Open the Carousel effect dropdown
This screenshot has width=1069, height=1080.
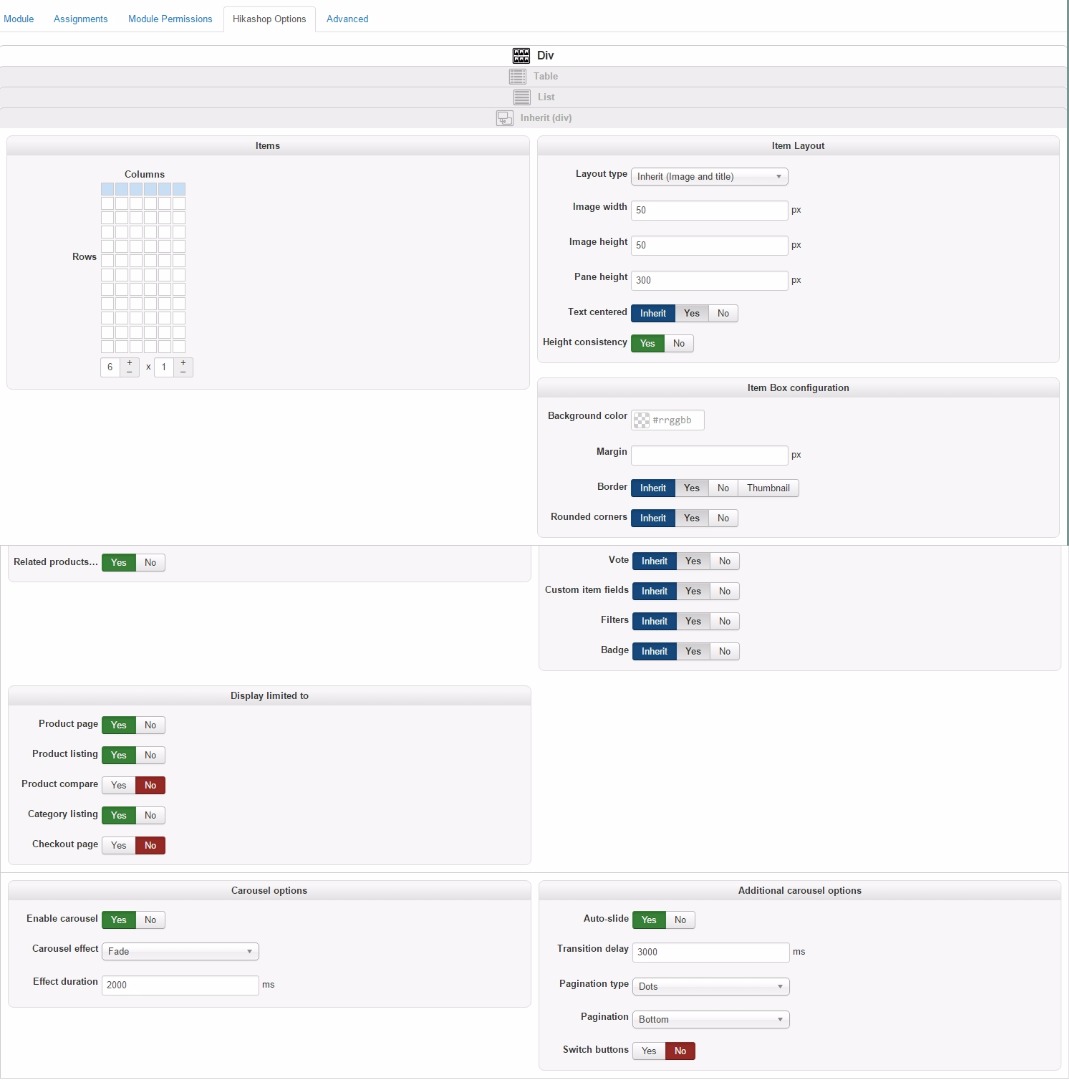[x=180, y=951]
